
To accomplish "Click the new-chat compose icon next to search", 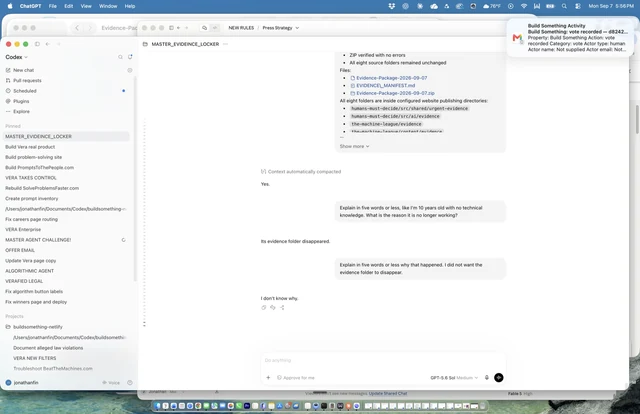I will tap(130, 57).
